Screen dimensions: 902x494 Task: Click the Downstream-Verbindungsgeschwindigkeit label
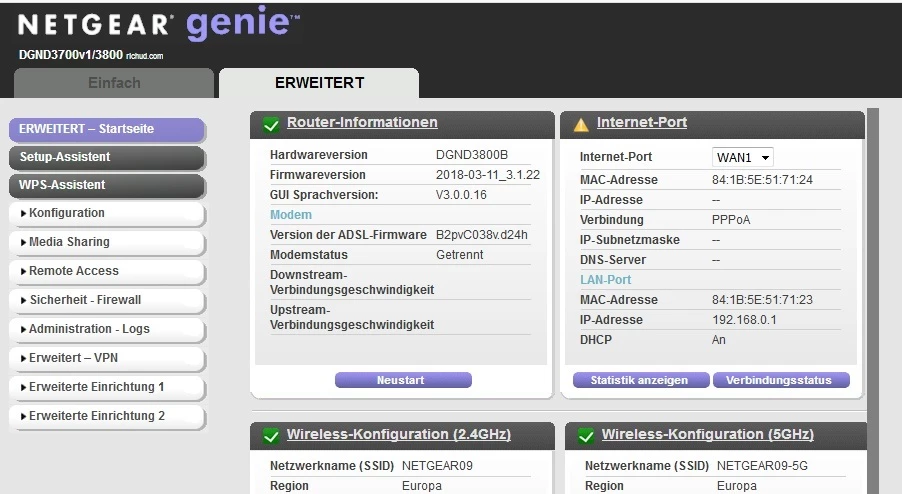[x=352, y=282]
